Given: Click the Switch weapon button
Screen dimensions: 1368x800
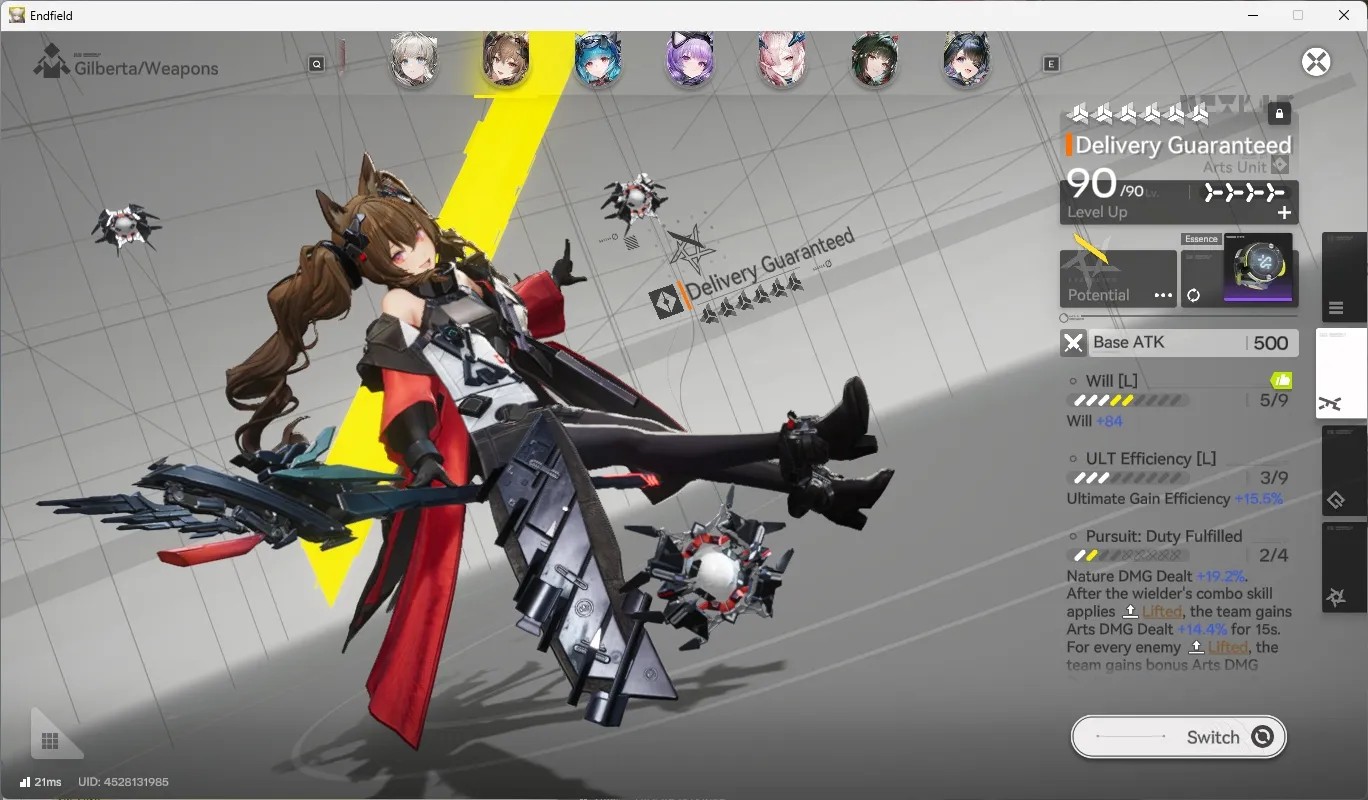Looking at the screenshot, I should point(1178,737).
